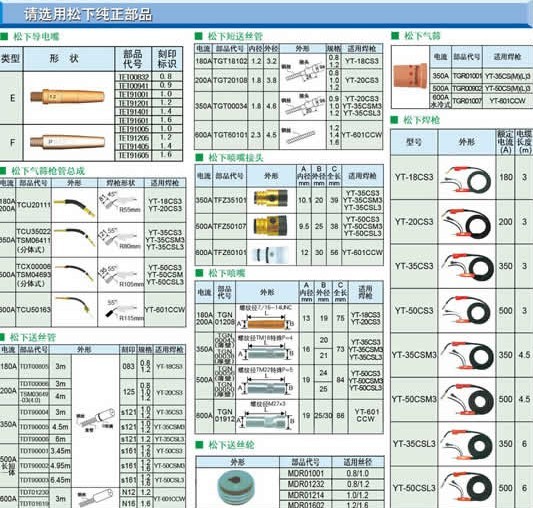The image size is (533, 508).
Task: Open the YT-20CS3 welding torch image
Action: 466,223
